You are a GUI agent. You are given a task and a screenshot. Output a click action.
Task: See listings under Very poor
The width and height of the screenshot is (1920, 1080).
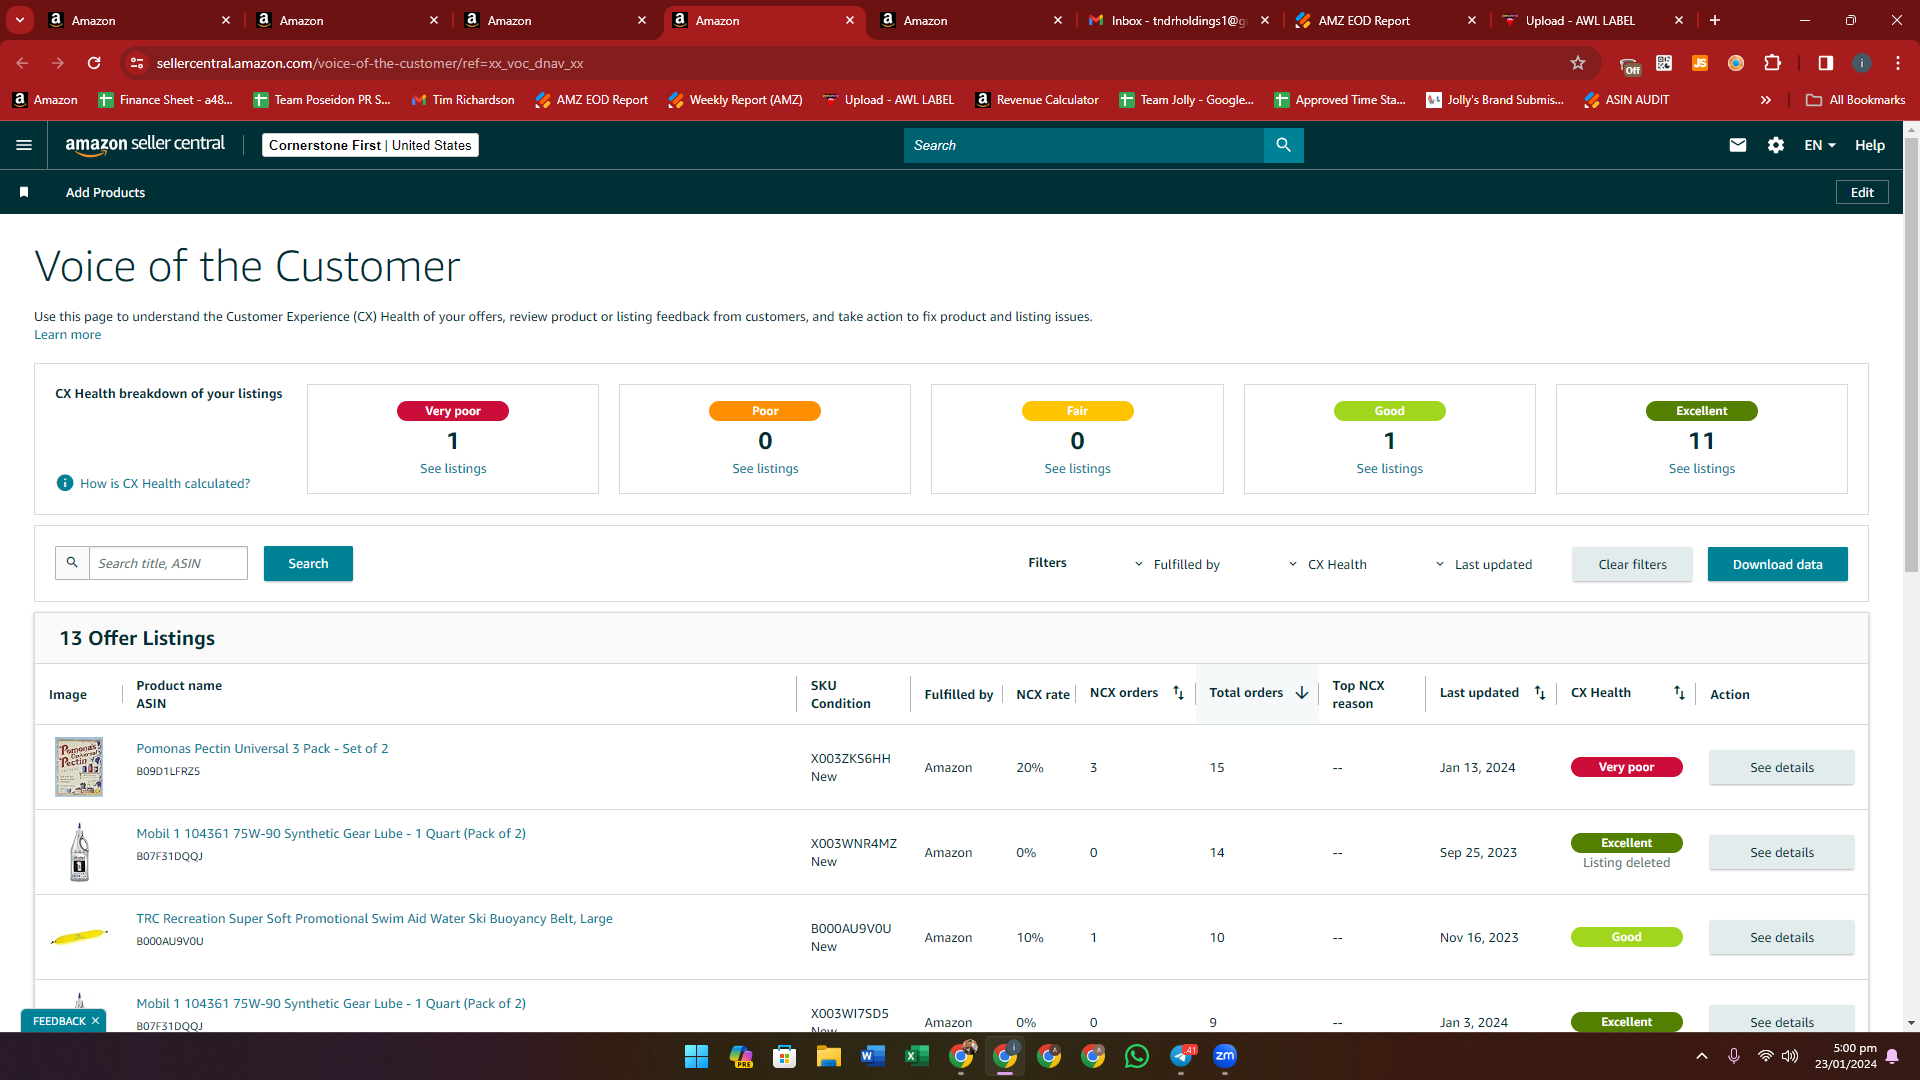[x=453, y=468]
